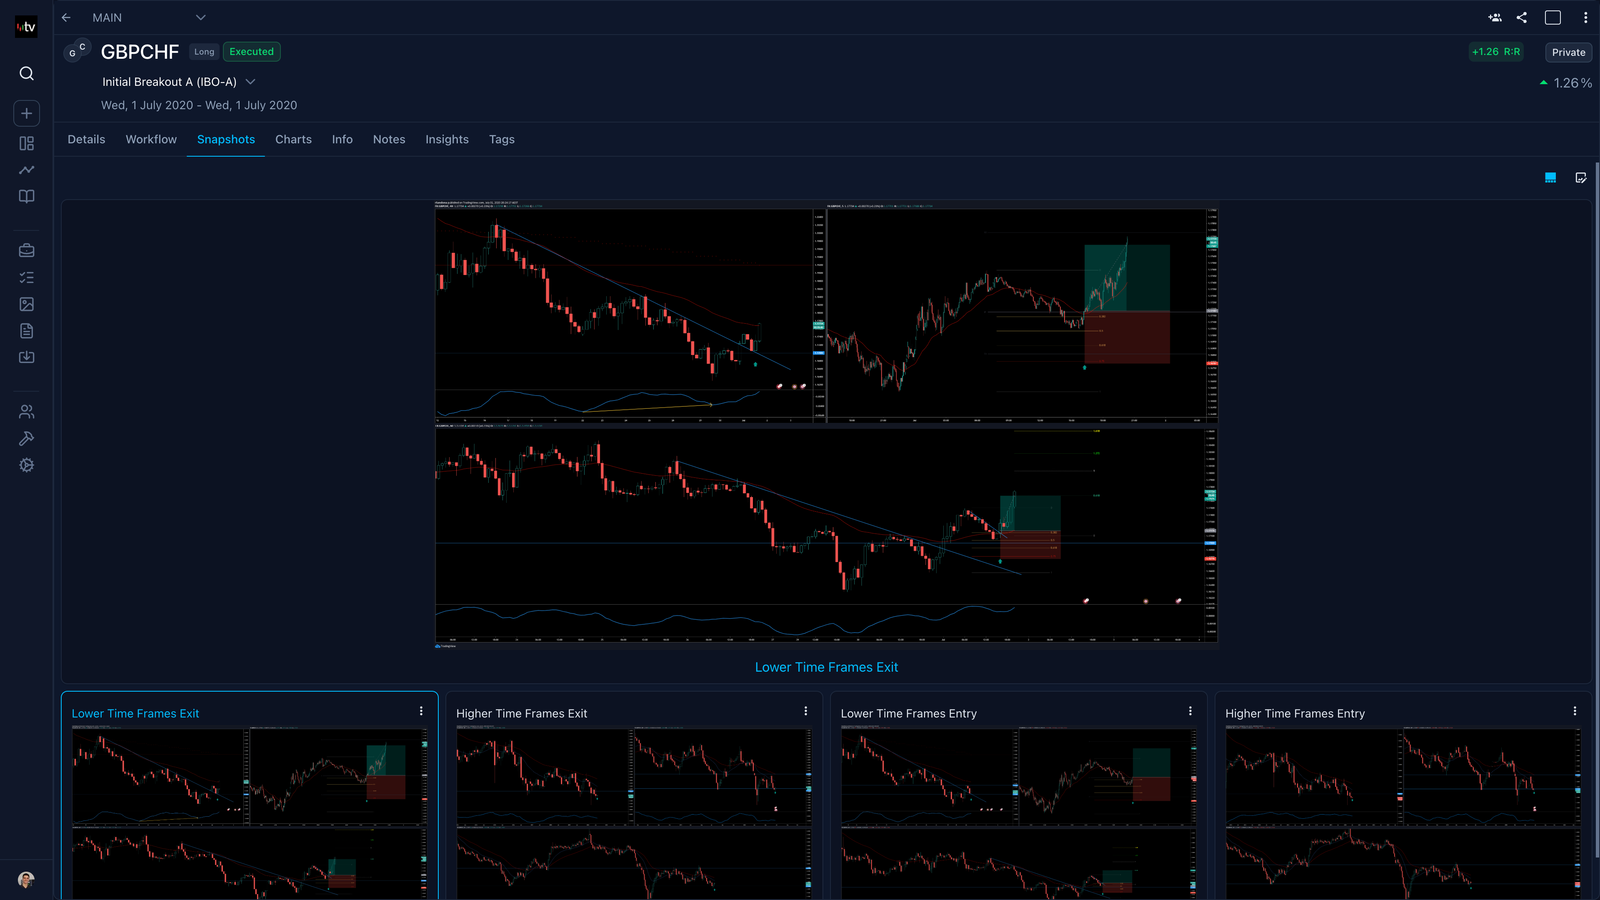
Task: Toggle the Private visibility button
Action: [1568, 52]
